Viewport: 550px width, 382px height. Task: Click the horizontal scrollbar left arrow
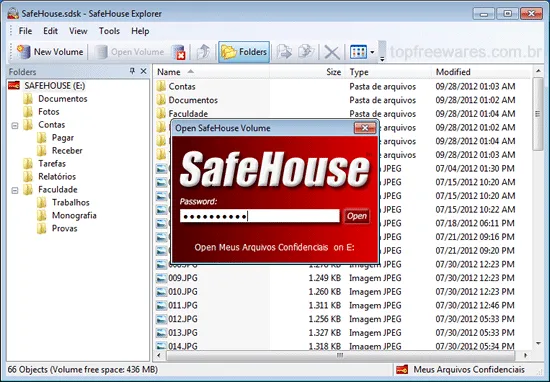point(159,355)
